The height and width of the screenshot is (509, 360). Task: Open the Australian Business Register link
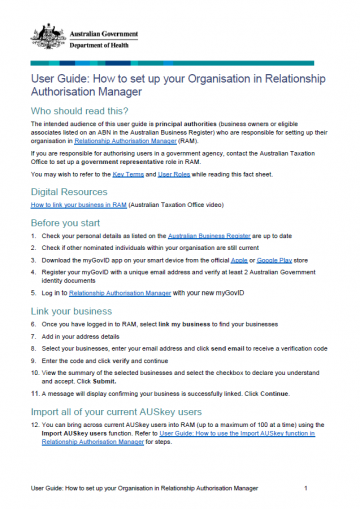tap(209, 236)
